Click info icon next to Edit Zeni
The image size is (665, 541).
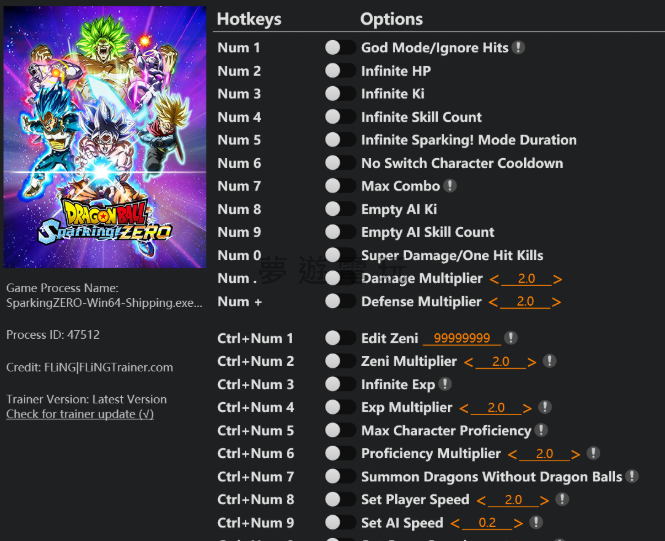(x=511, y=339)
